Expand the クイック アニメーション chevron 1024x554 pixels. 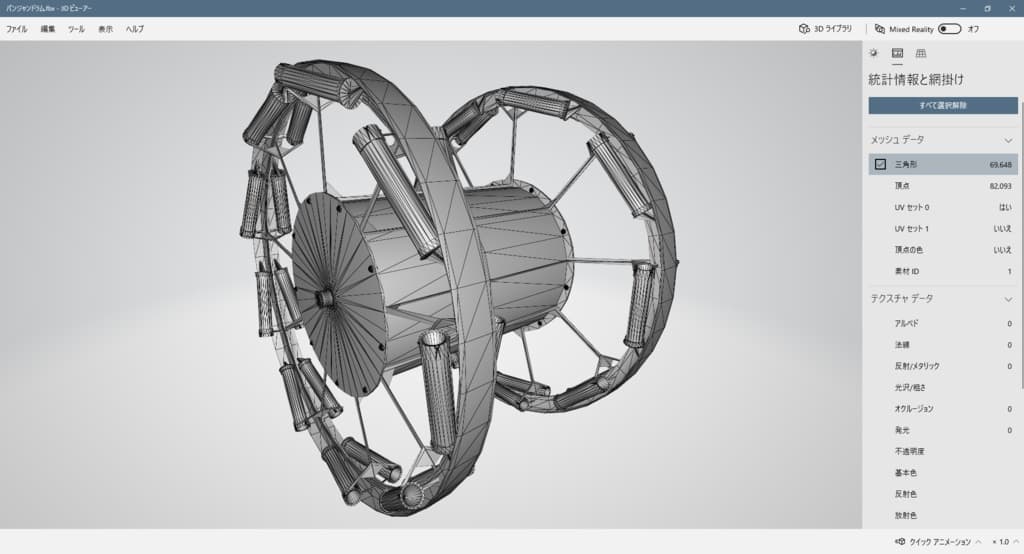pyautogui.click(x=978, y=542)
